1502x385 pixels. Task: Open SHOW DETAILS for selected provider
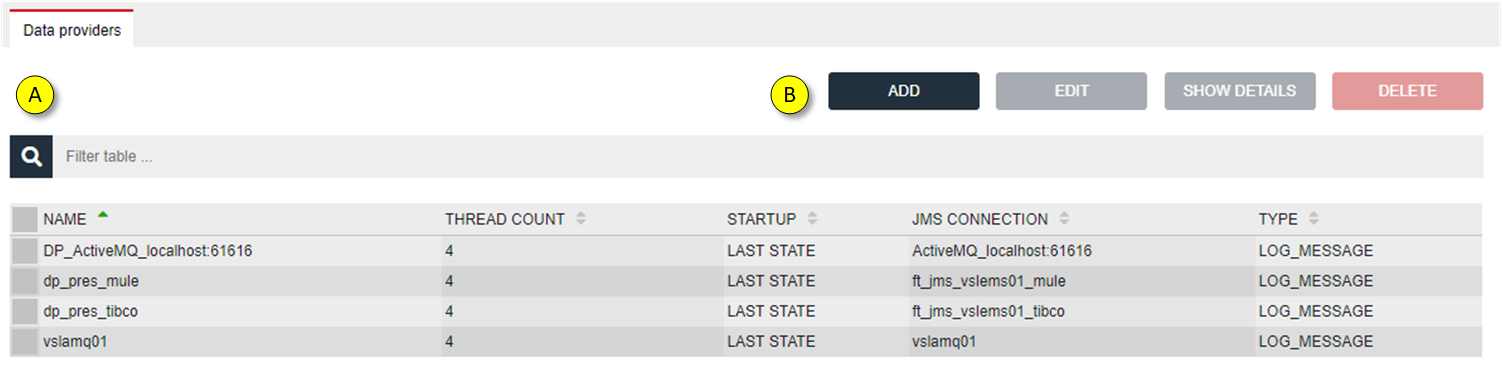(x=1240, y=91)
